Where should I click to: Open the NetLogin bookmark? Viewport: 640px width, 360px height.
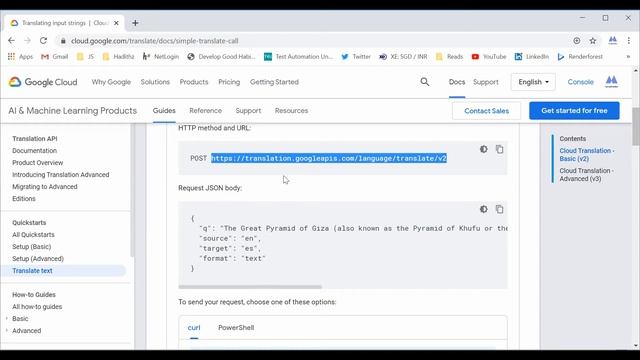[161, 57]
